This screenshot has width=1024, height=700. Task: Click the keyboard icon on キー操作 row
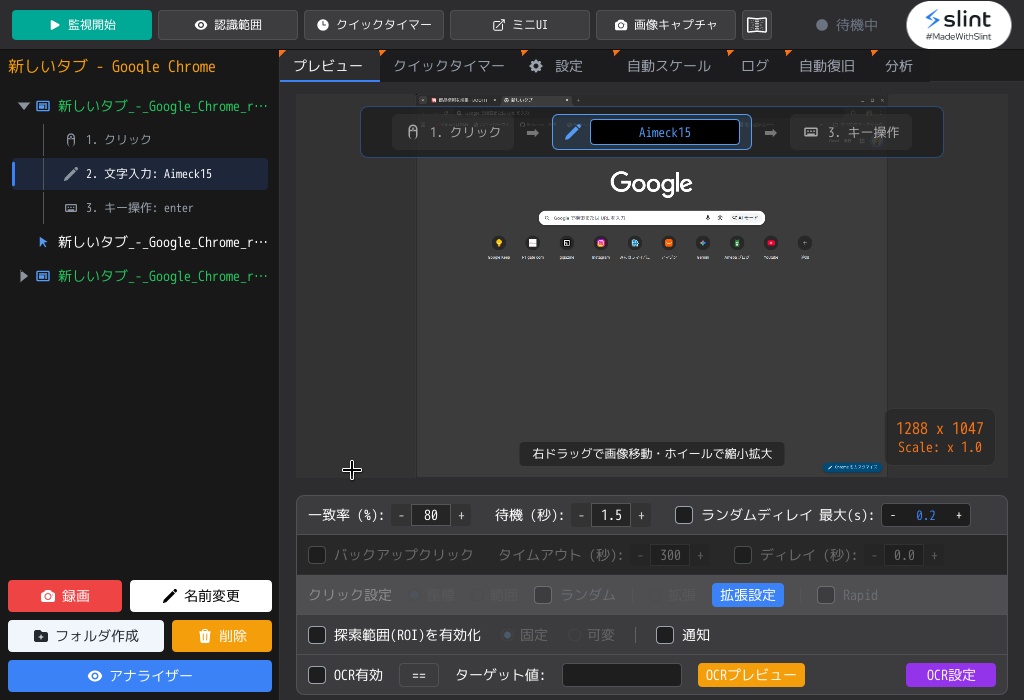pyautogui.click(x=71, y=208)
